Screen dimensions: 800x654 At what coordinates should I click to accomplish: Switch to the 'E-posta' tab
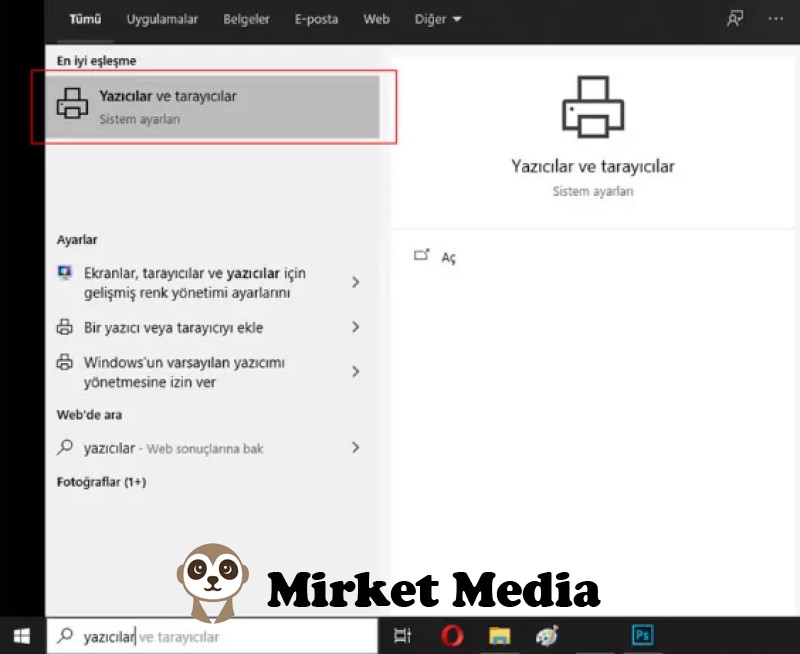(x=316, y=19)
